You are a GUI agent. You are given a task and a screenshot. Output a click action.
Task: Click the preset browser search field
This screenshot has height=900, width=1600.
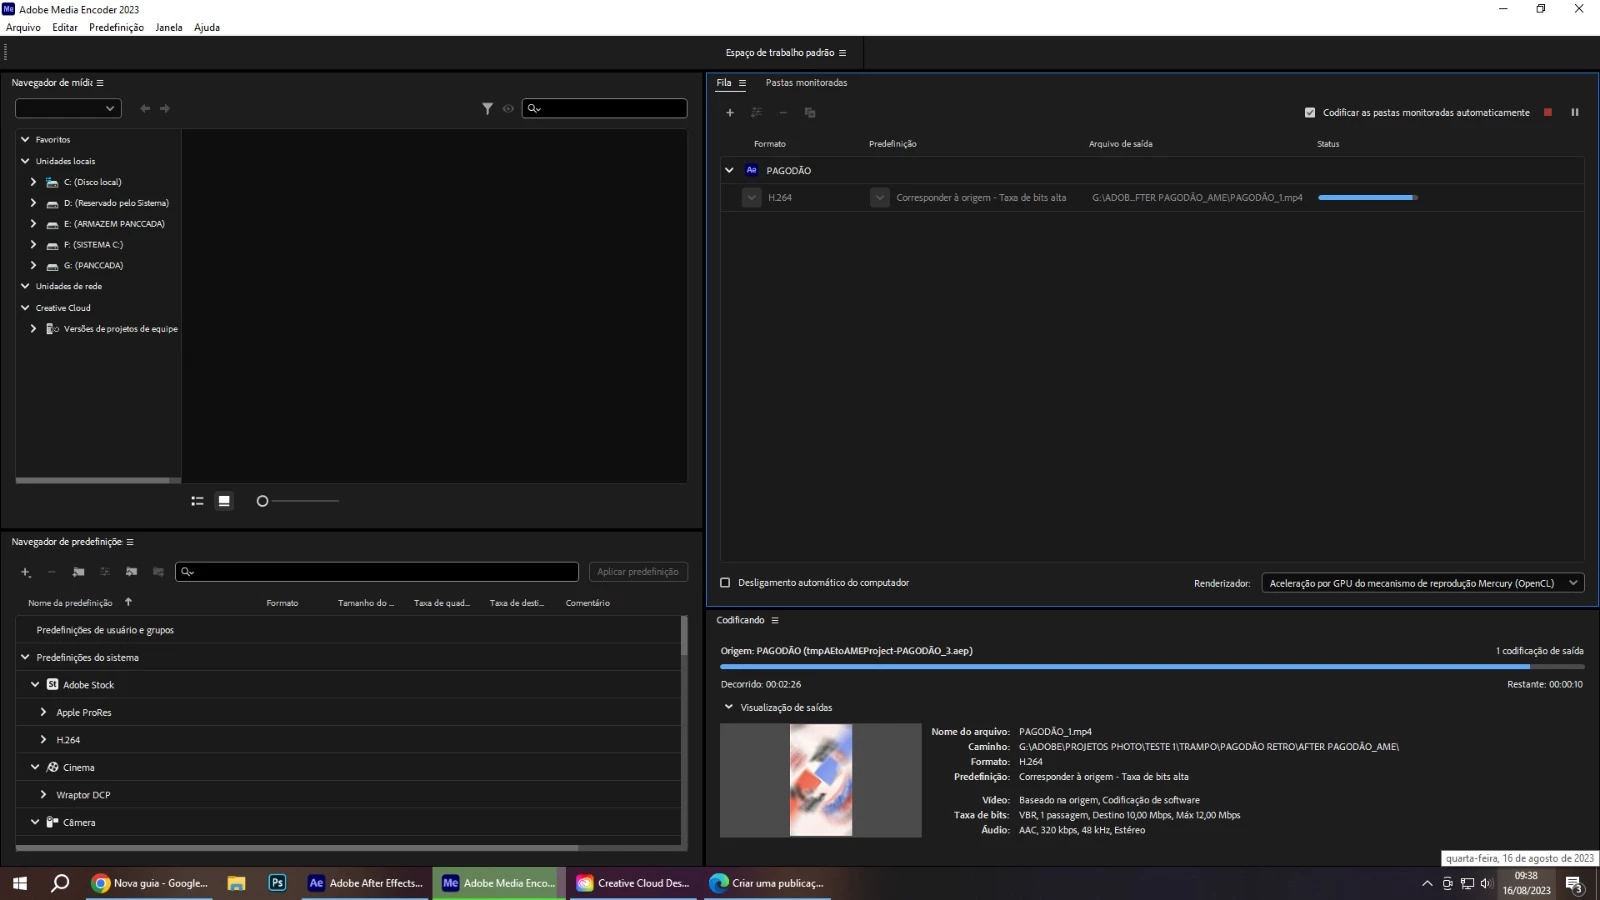click(x=377, y=572)
